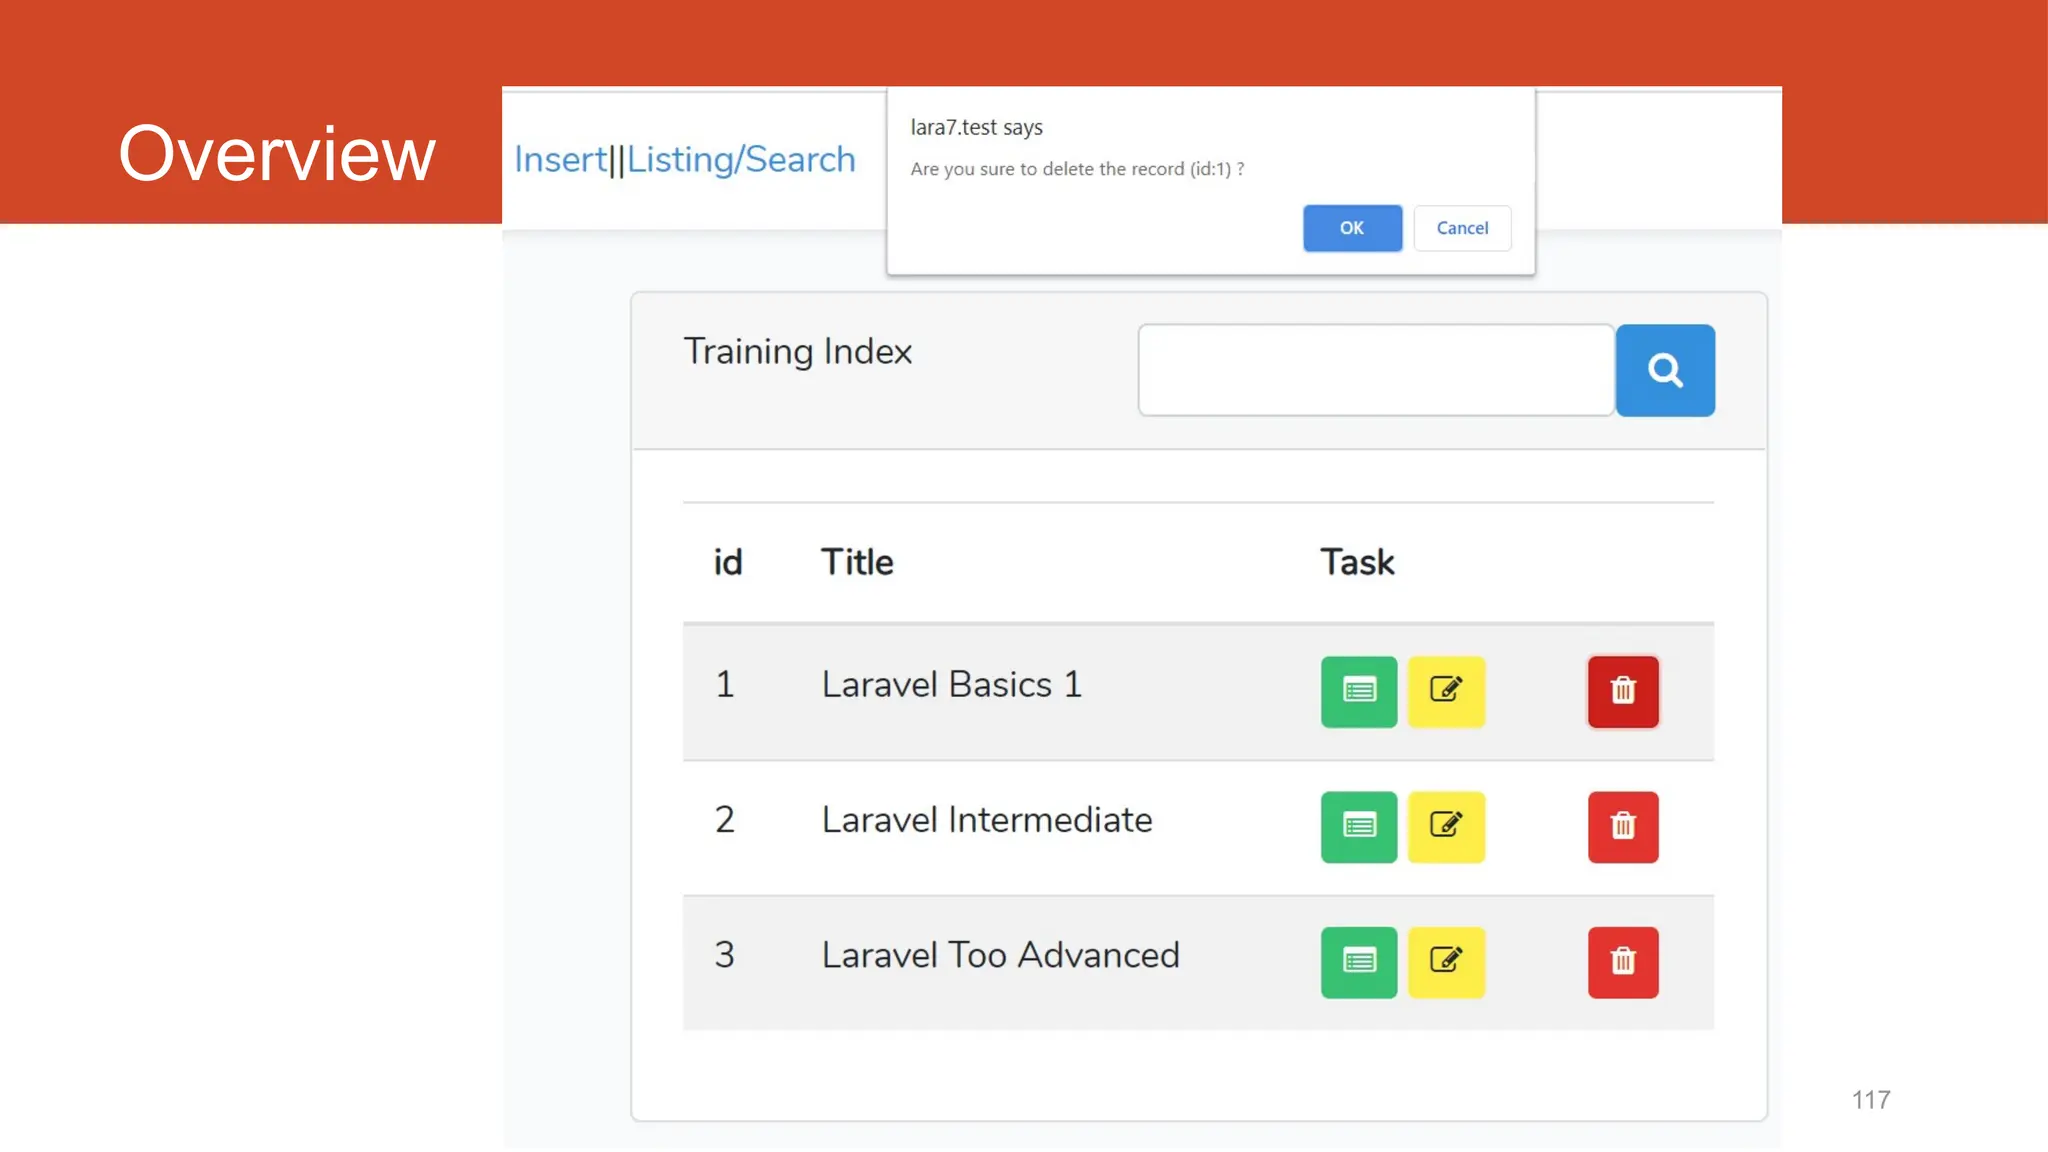Click the 'Training Index' heading
Image resolution: width=2048 pixels, height=1152 pixels.
[x=798, y=352]
